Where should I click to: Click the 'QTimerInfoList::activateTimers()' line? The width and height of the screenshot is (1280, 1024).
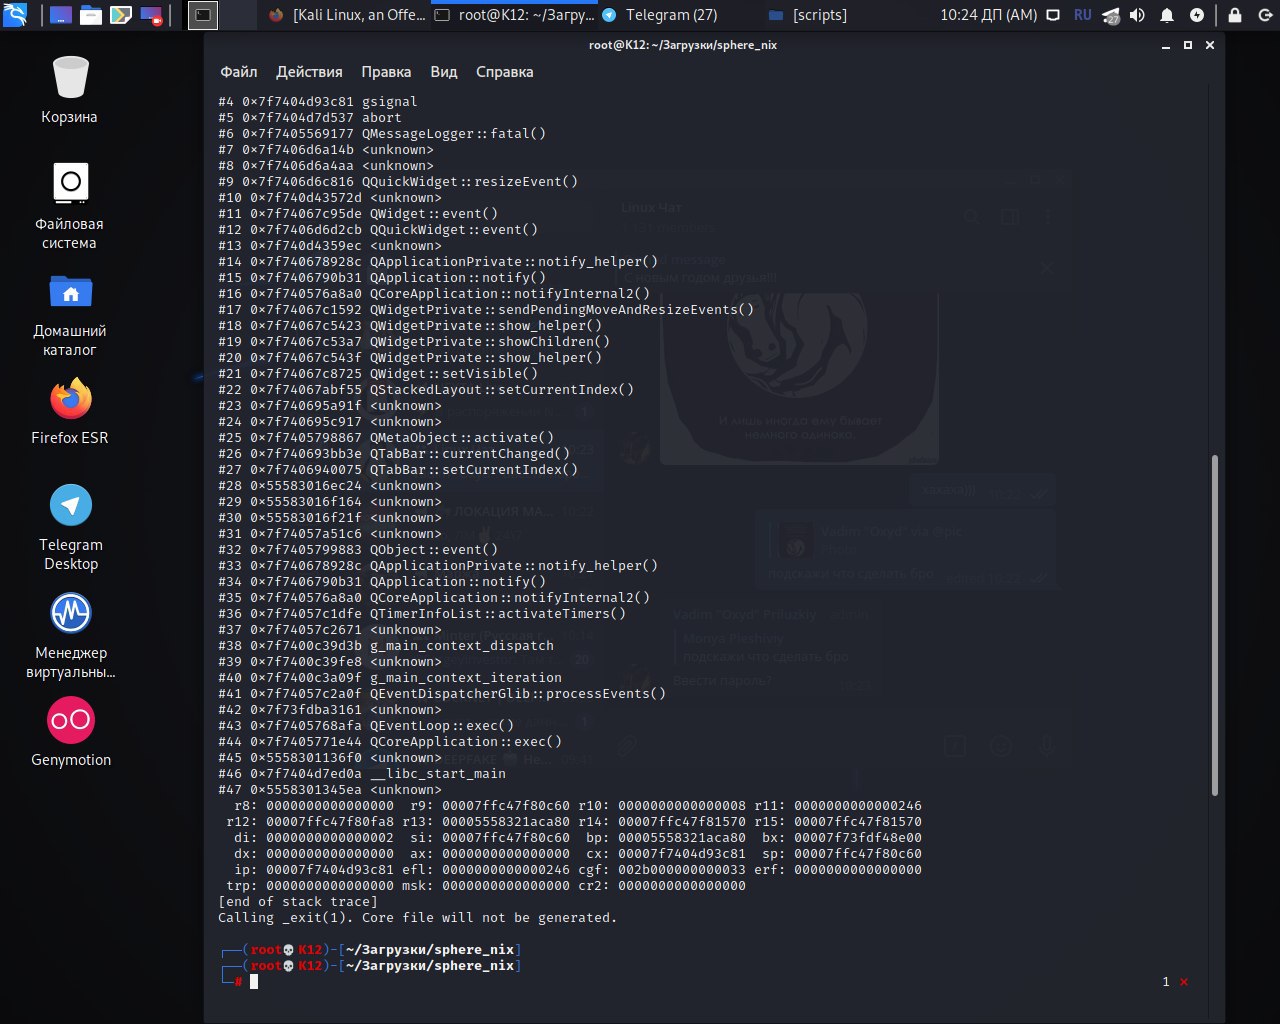coord(422,613)
